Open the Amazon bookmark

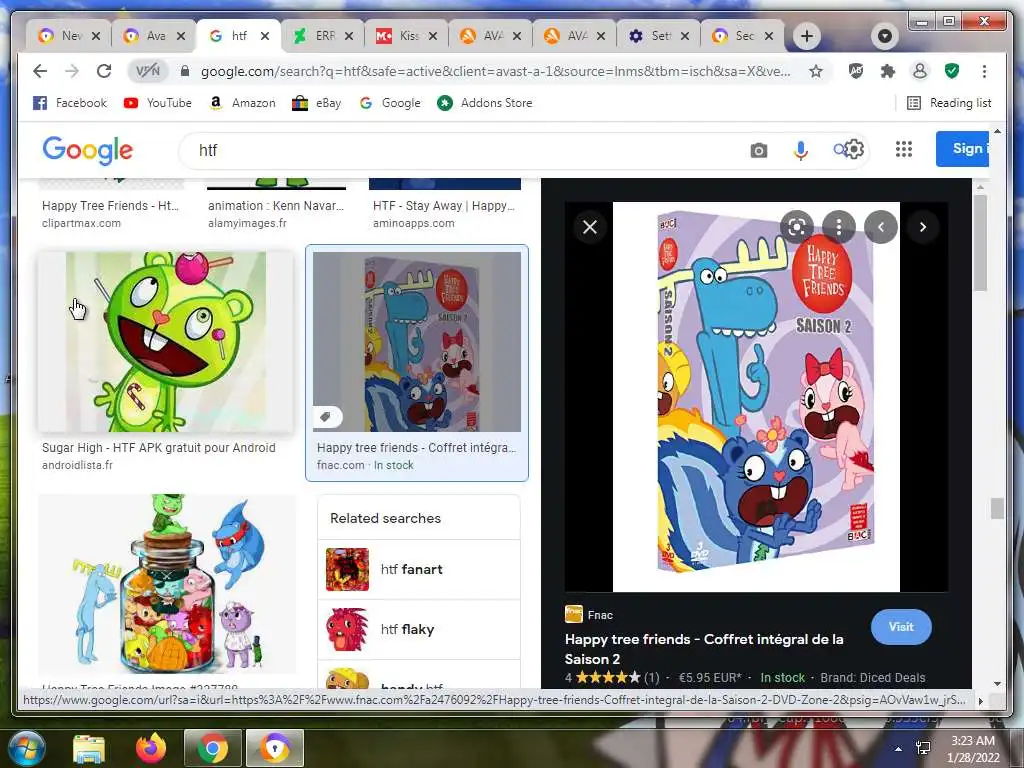[x=242, y=103]
